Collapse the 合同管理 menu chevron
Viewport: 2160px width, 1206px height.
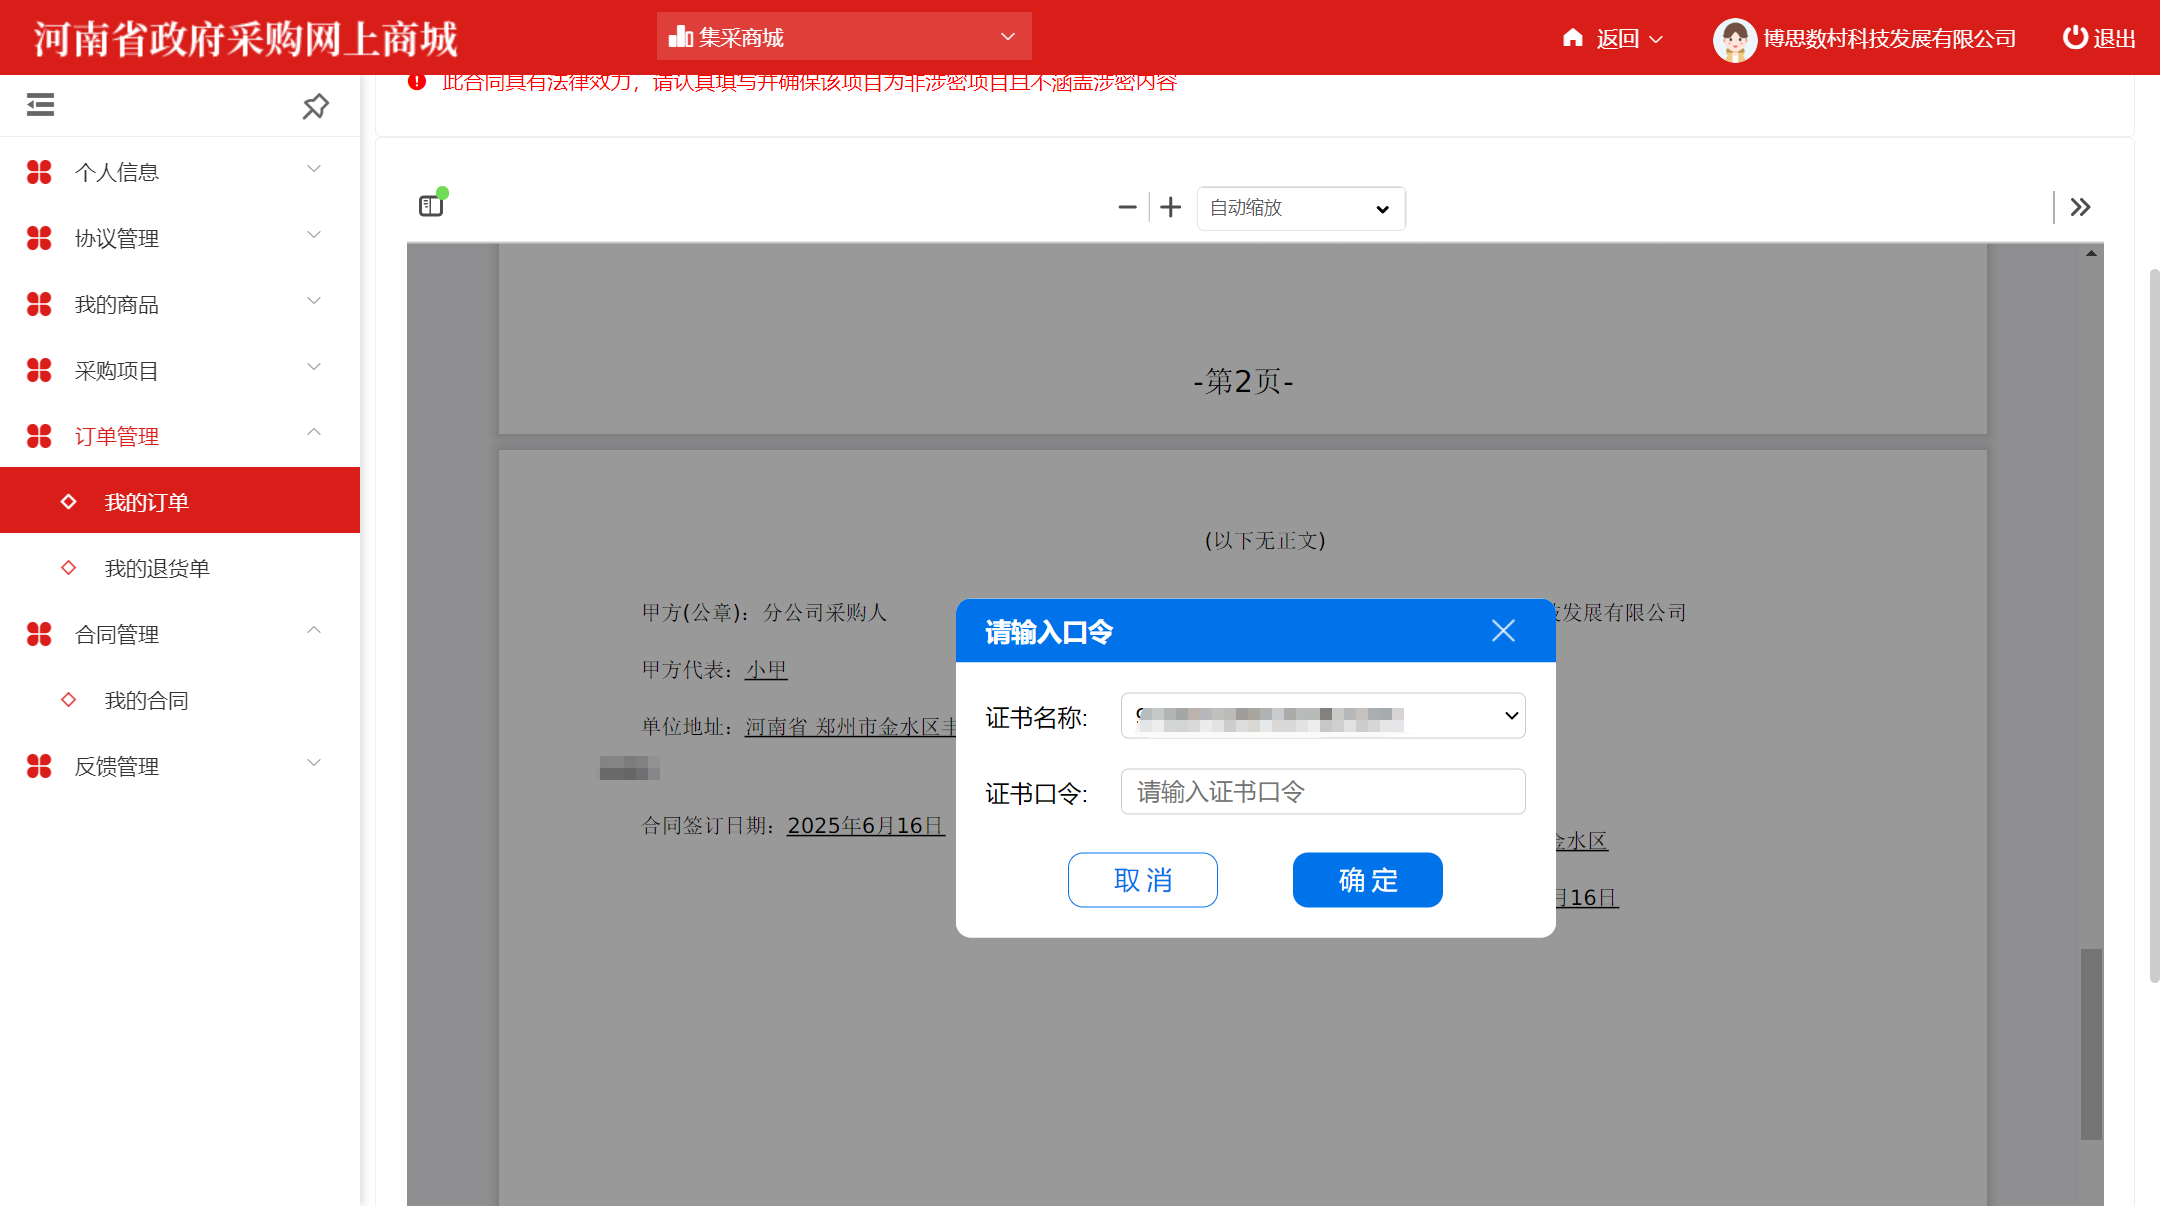(x=314, y=631)
